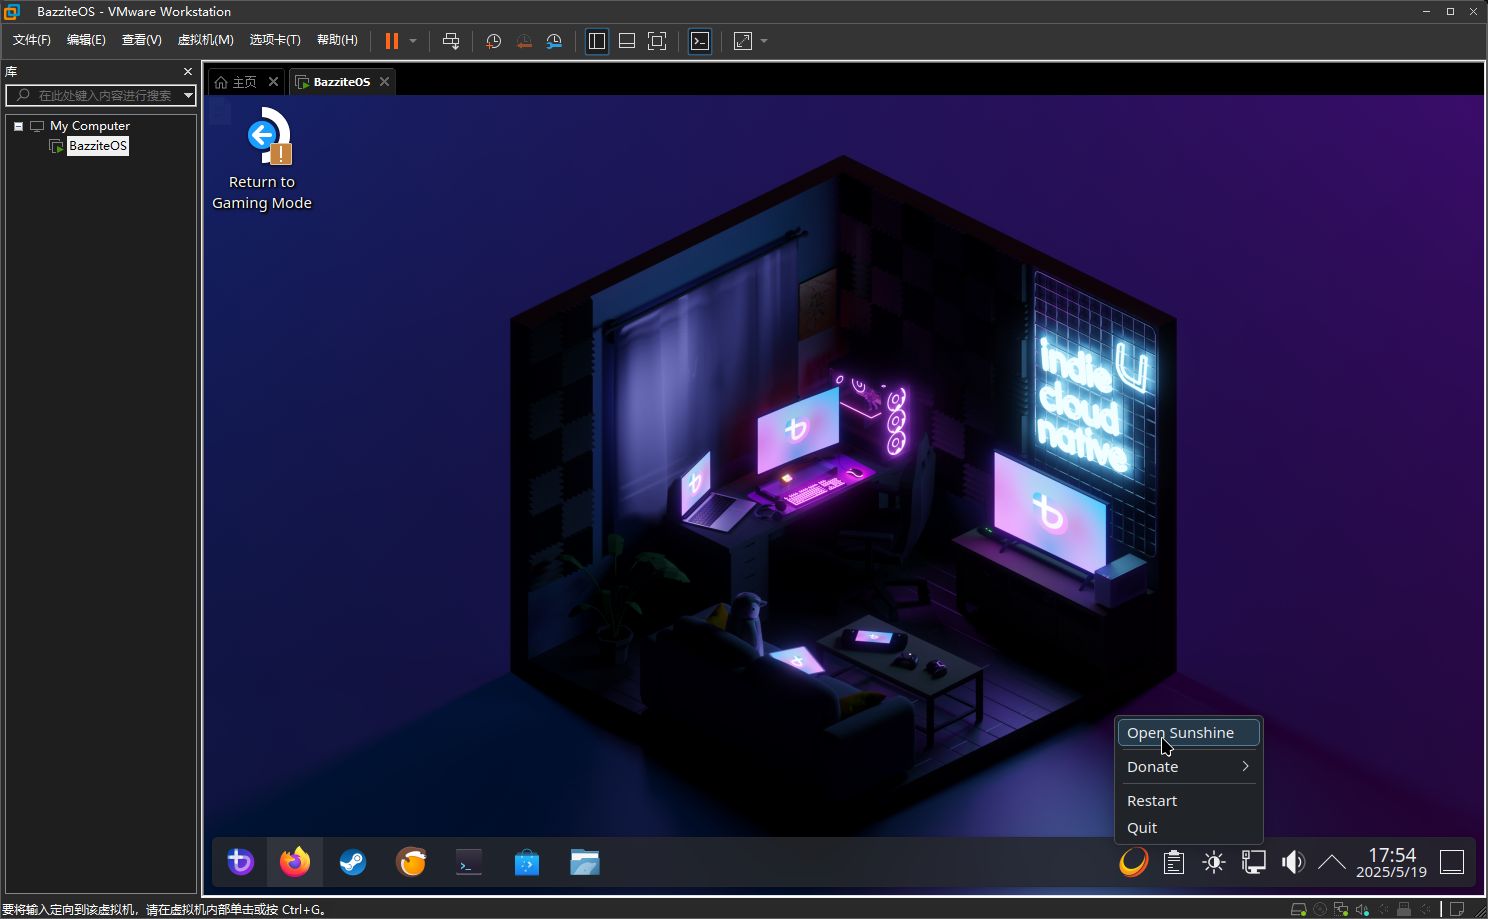Toggle the console view button

[700, 41]
